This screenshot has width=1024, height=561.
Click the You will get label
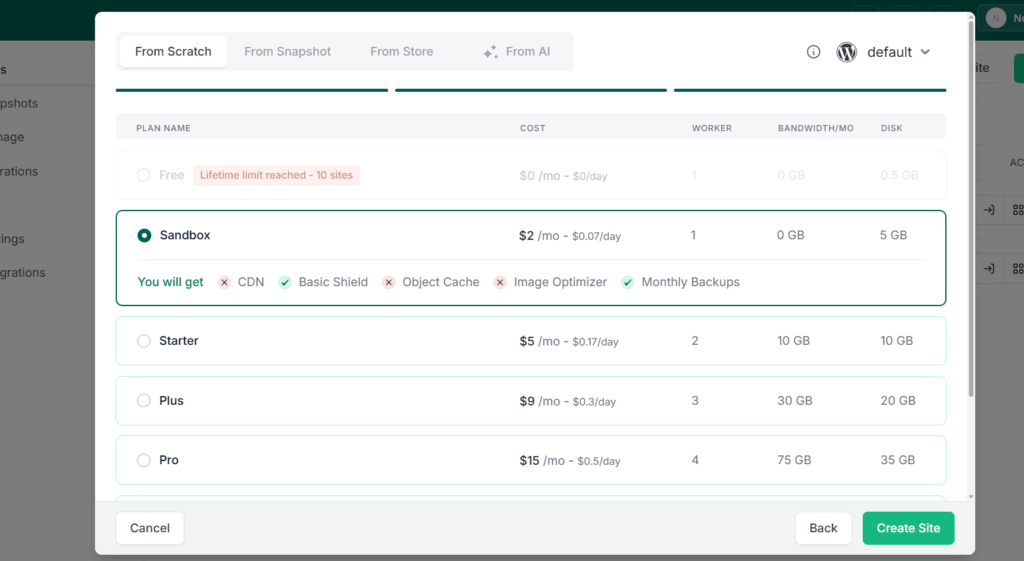(x=170, y=282)
